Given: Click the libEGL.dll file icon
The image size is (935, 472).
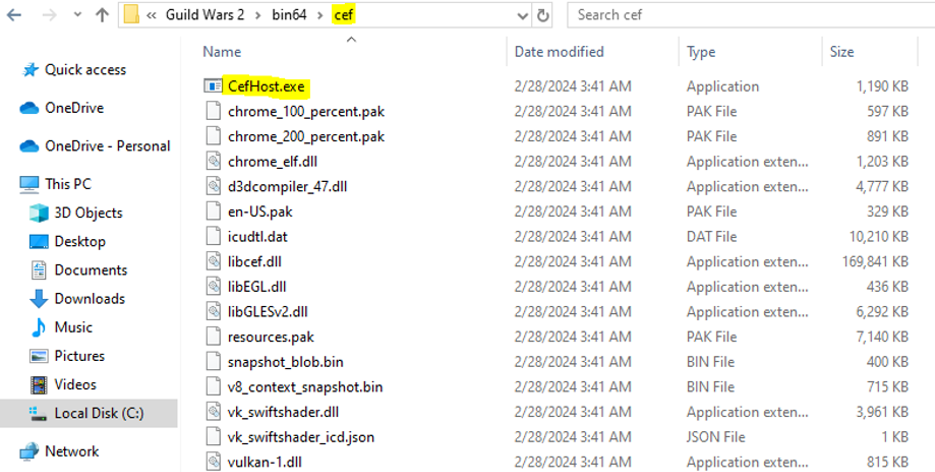Looking at the screenshot, I should point(213,287).
